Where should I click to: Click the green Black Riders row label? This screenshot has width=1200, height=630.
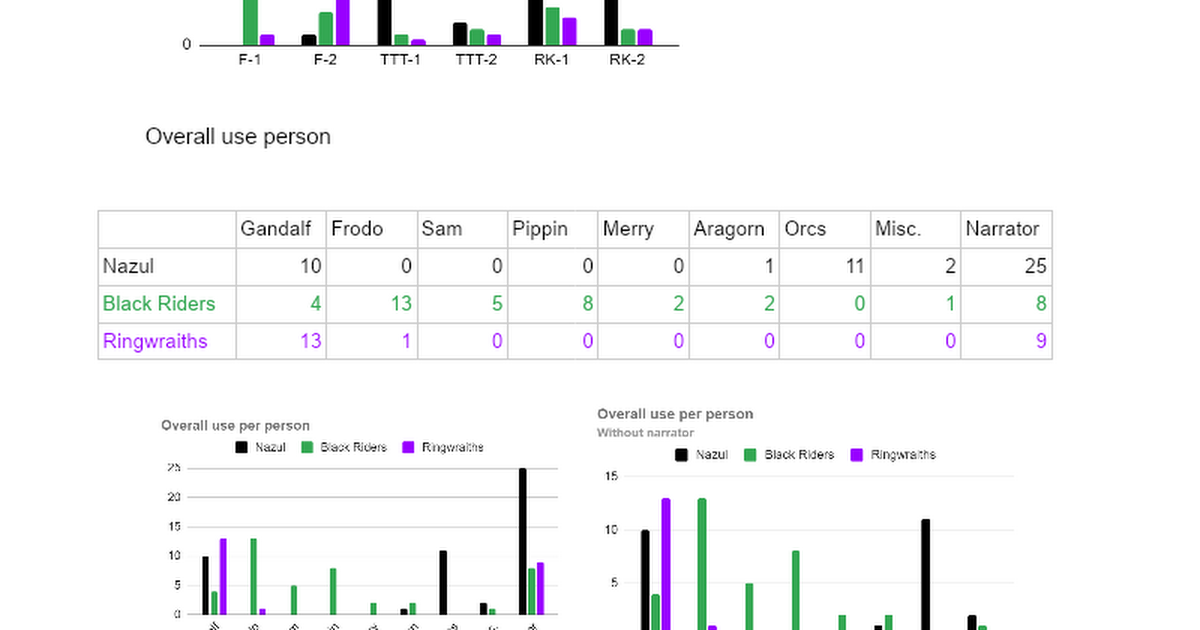coord(159,304)
